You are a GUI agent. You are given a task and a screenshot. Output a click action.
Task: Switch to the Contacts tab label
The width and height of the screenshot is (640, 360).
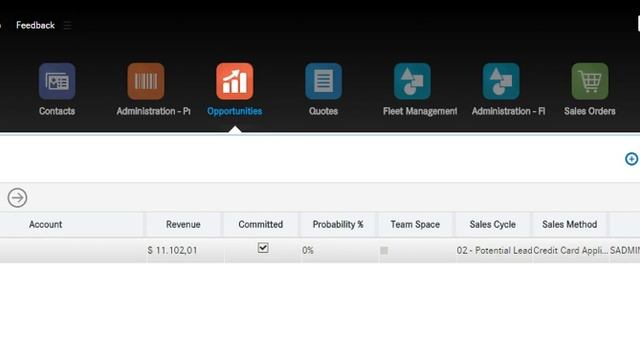click(57, 111)
